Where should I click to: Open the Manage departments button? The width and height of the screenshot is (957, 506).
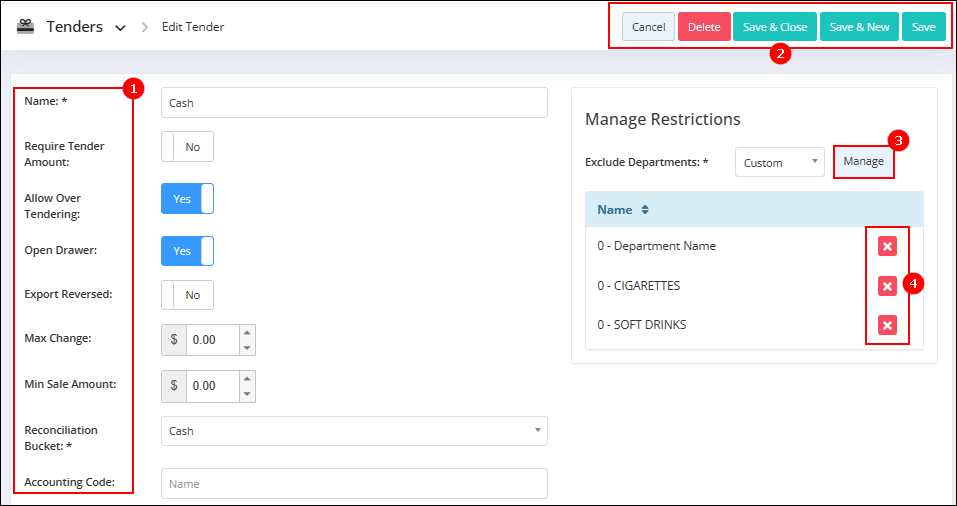864,161
